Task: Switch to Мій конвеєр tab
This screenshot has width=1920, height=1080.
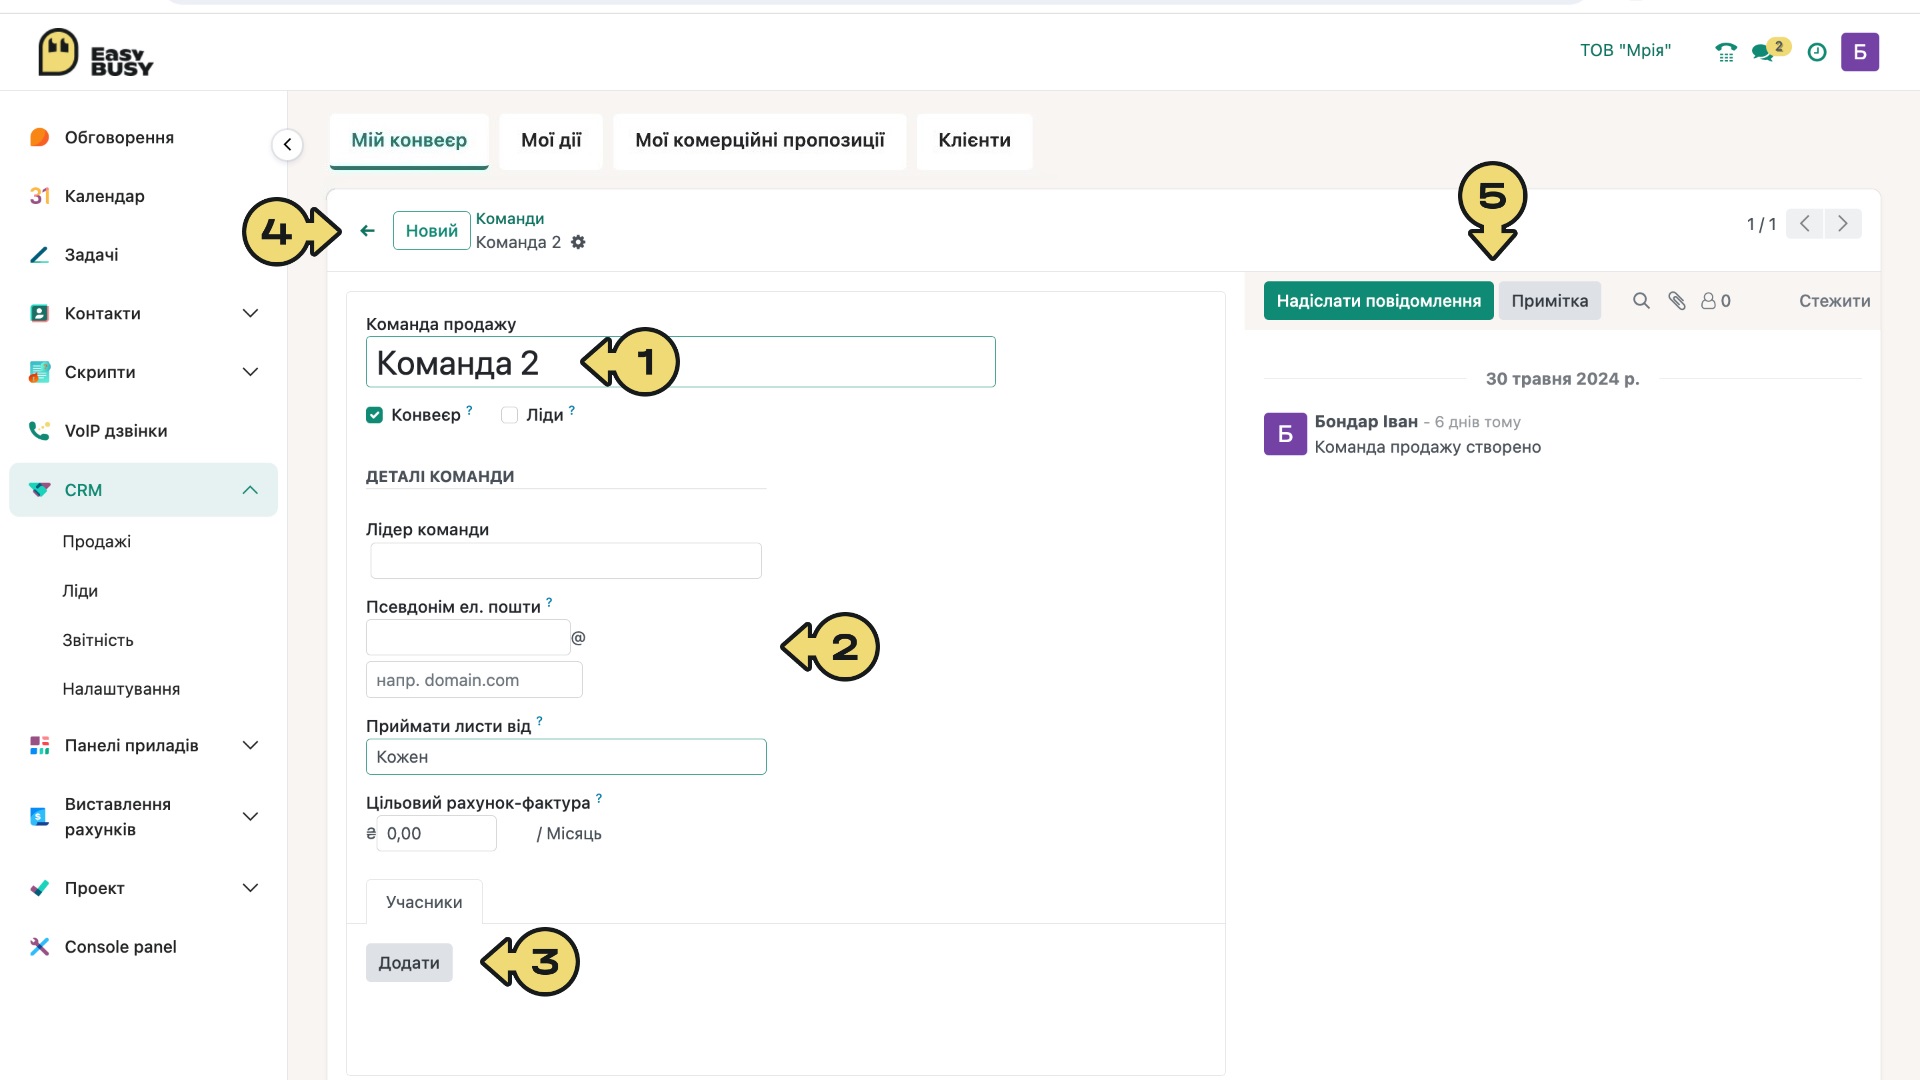Action: pos(409,141)
